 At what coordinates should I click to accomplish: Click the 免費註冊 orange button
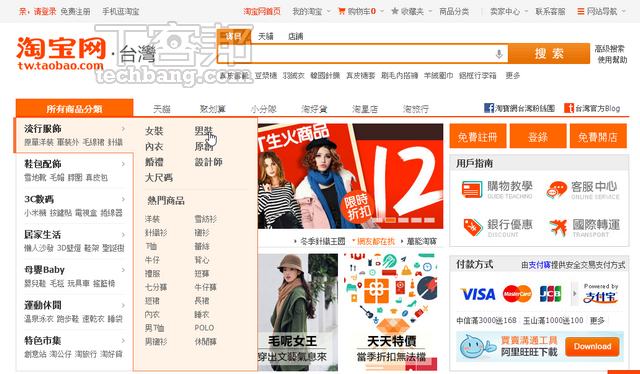pos(478,136)
